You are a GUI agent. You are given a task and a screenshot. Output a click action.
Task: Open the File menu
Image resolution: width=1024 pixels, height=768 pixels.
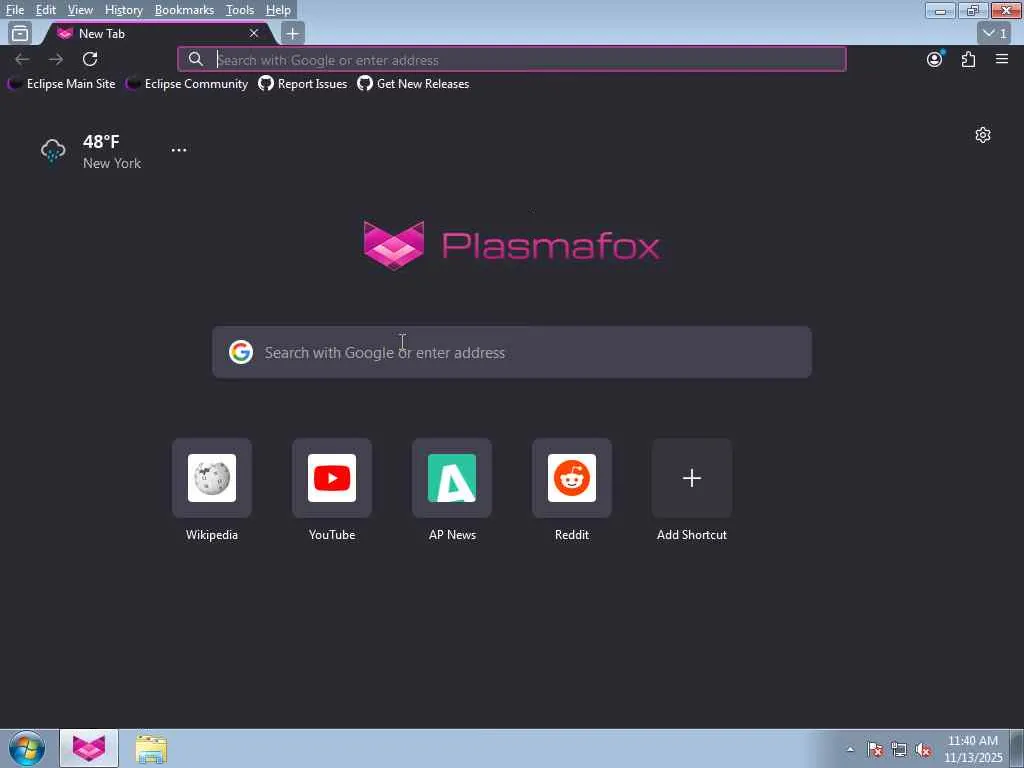pyautogui.click(x=15, y=10)
